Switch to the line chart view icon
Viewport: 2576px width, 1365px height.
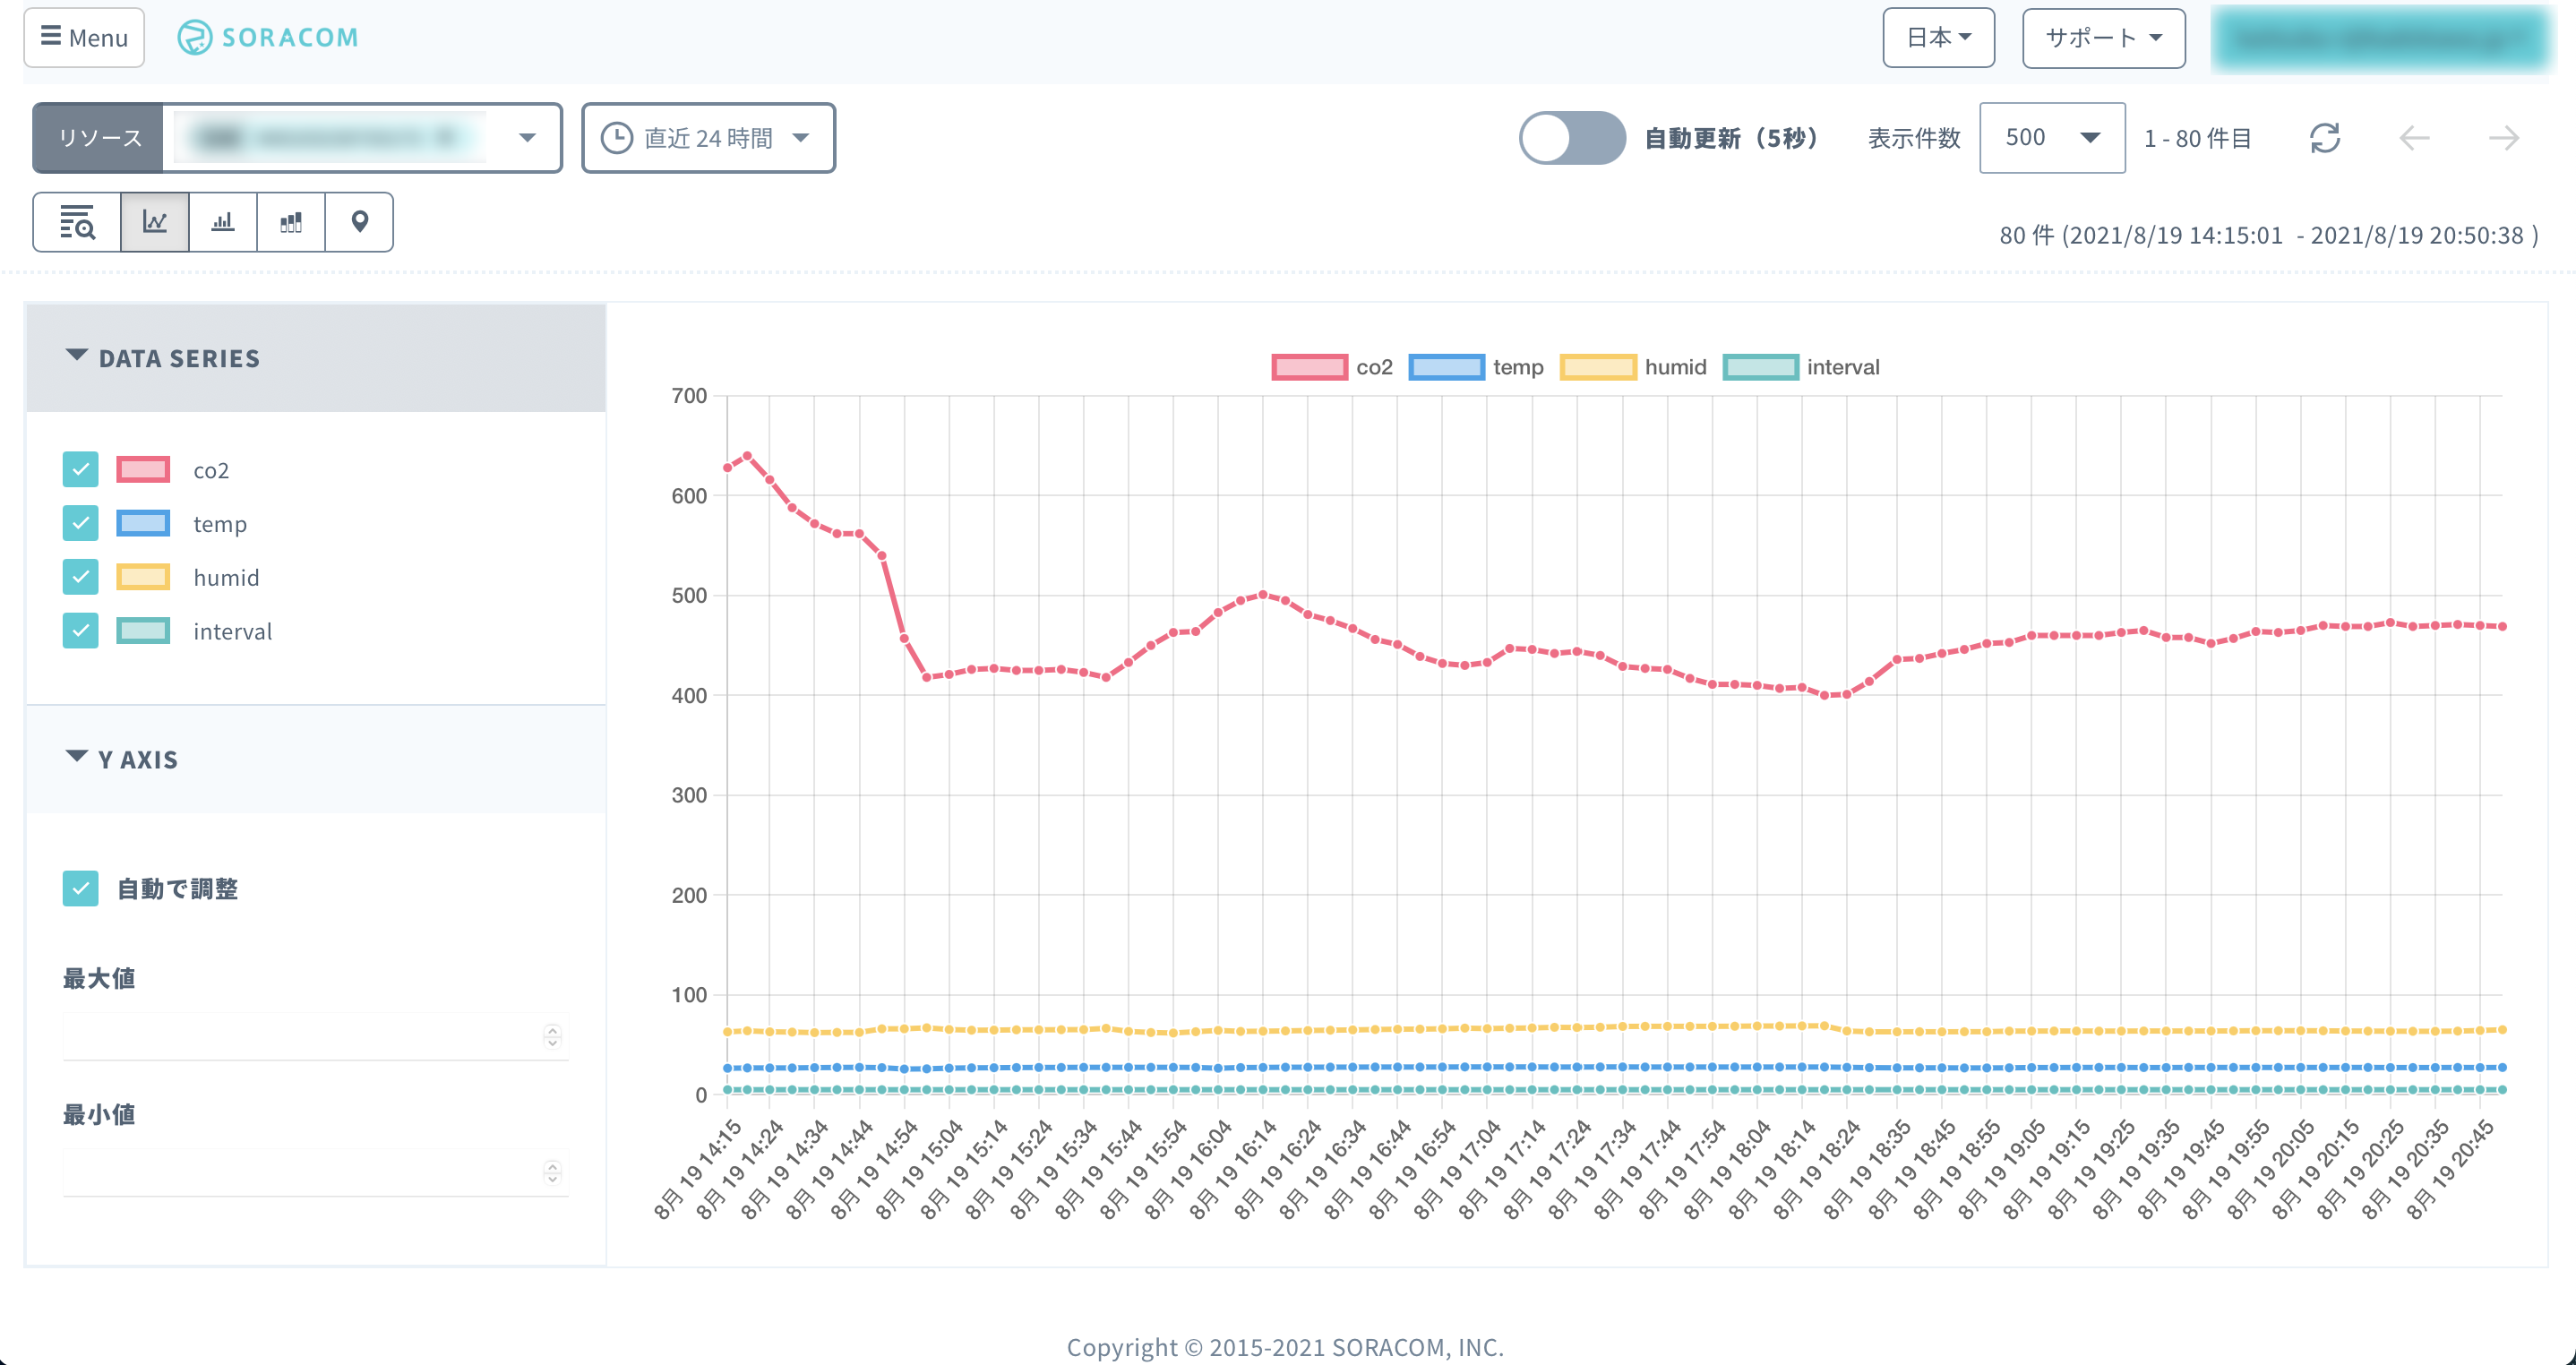[154, 222]
